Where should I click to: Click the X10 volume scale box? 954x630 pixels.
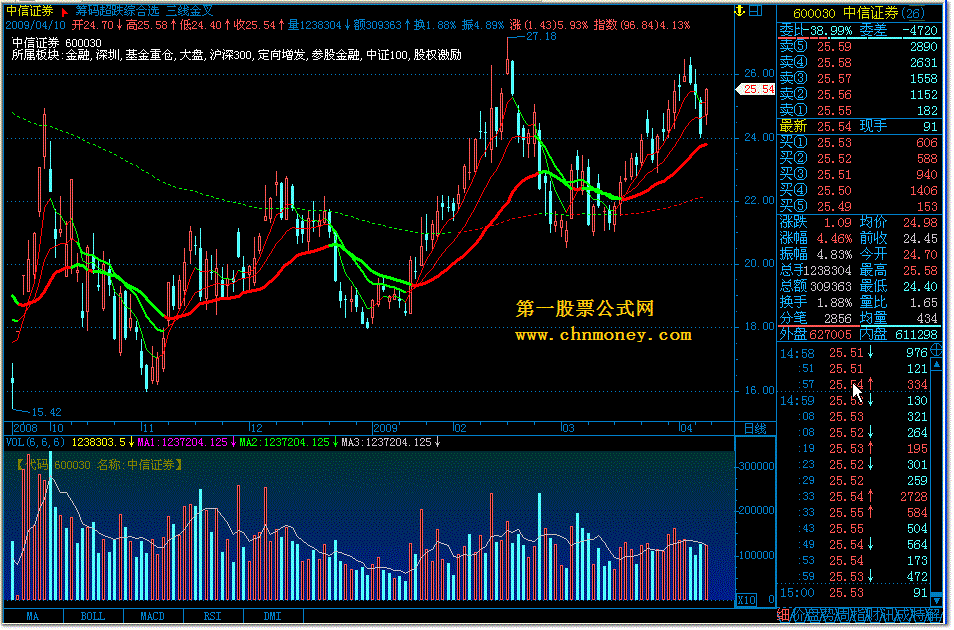click(x=747, y=600)
